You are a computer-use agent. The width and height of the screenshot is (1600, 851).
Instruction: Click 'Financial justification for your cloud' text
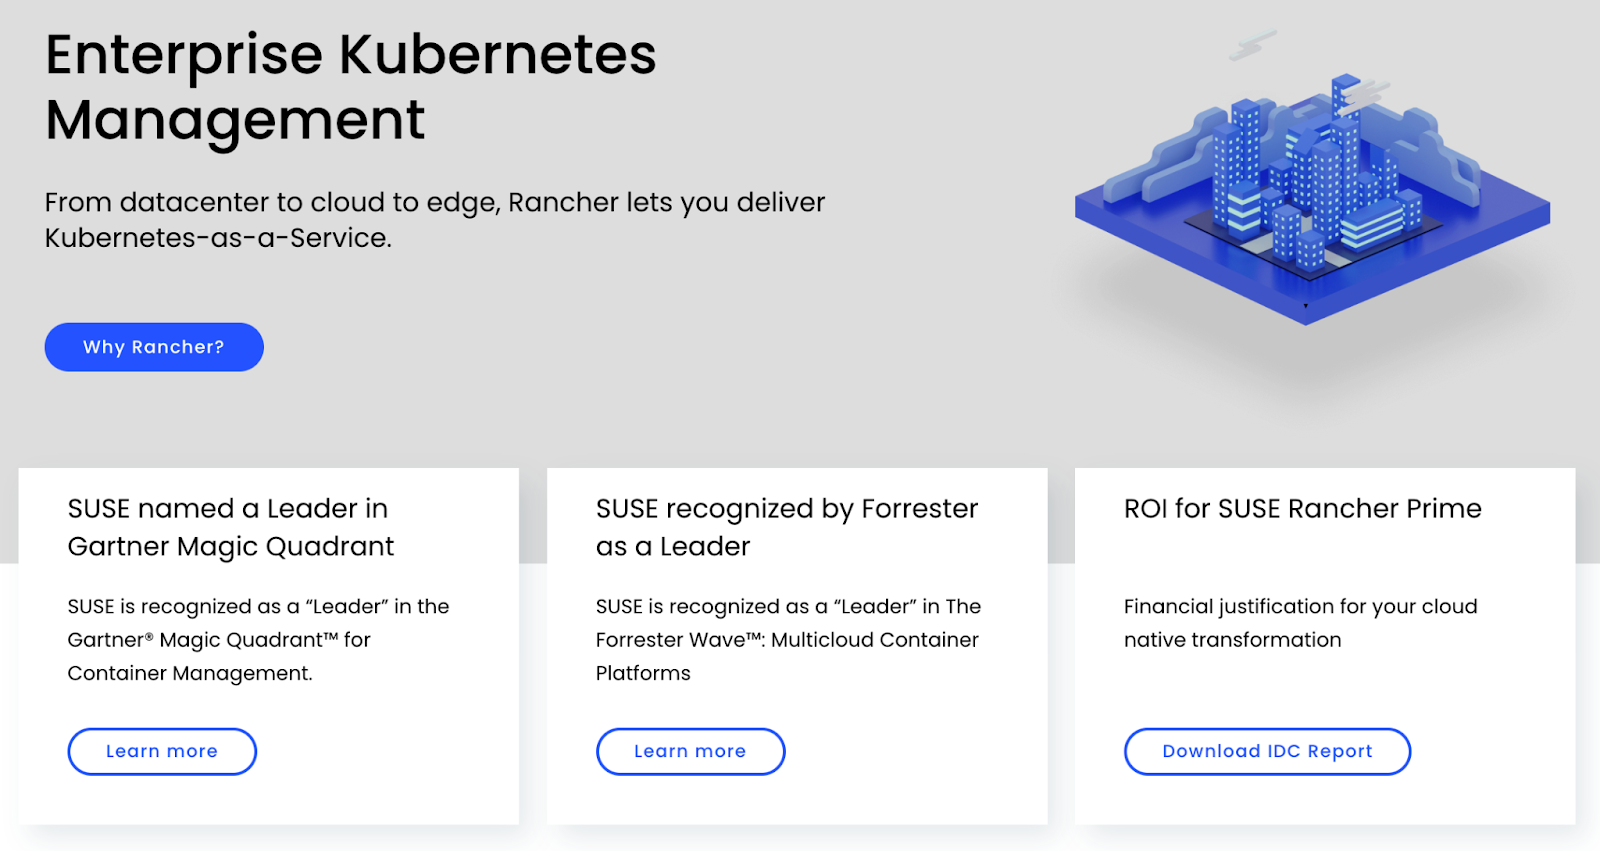[x=1300, y=607]
